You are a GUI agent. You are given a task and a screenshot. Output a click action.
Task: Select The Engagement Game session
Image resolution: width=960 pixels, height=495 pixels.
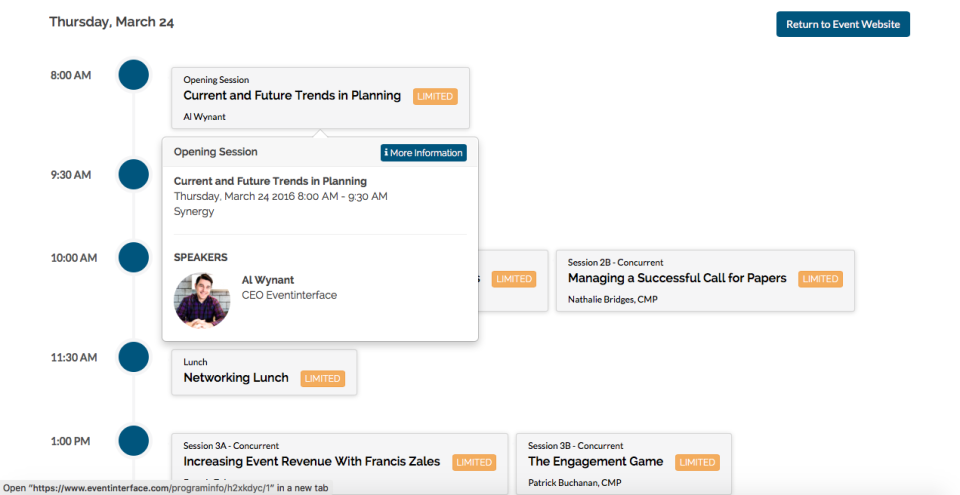coord(624,464)
